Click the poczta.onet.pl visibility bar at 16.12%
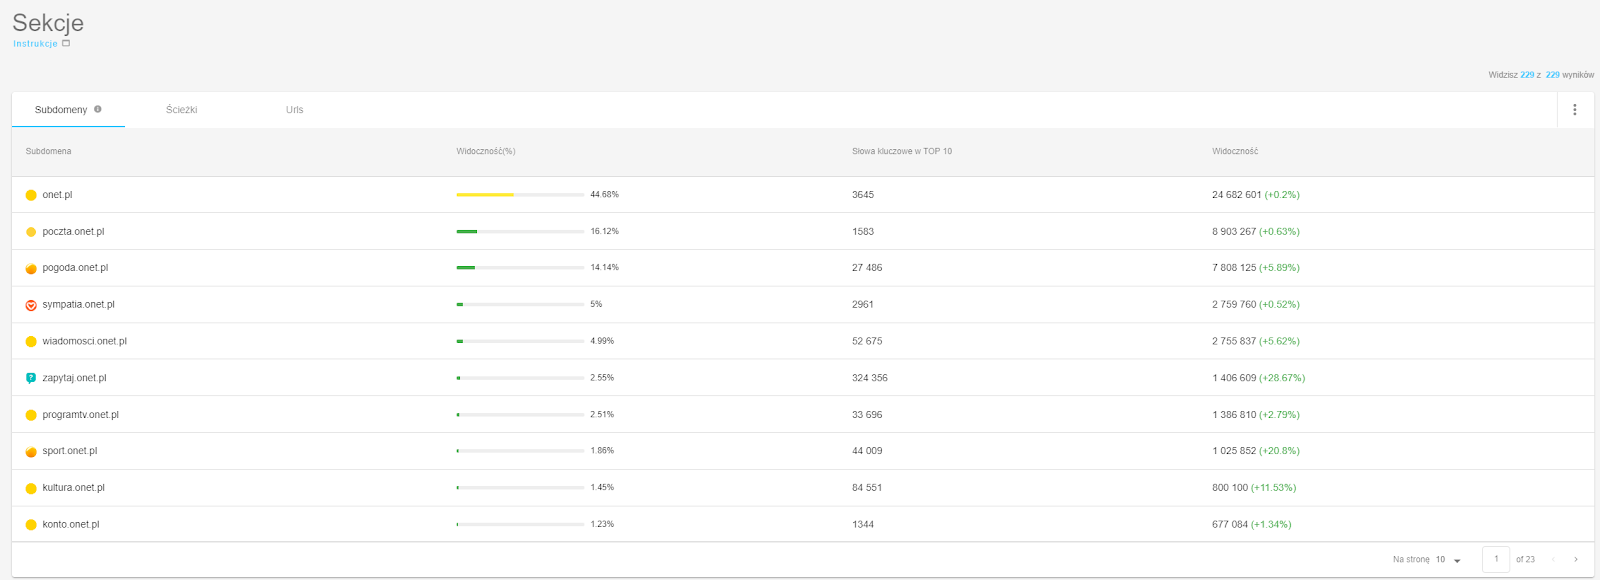1600x580 pixels. coord(520,231)
